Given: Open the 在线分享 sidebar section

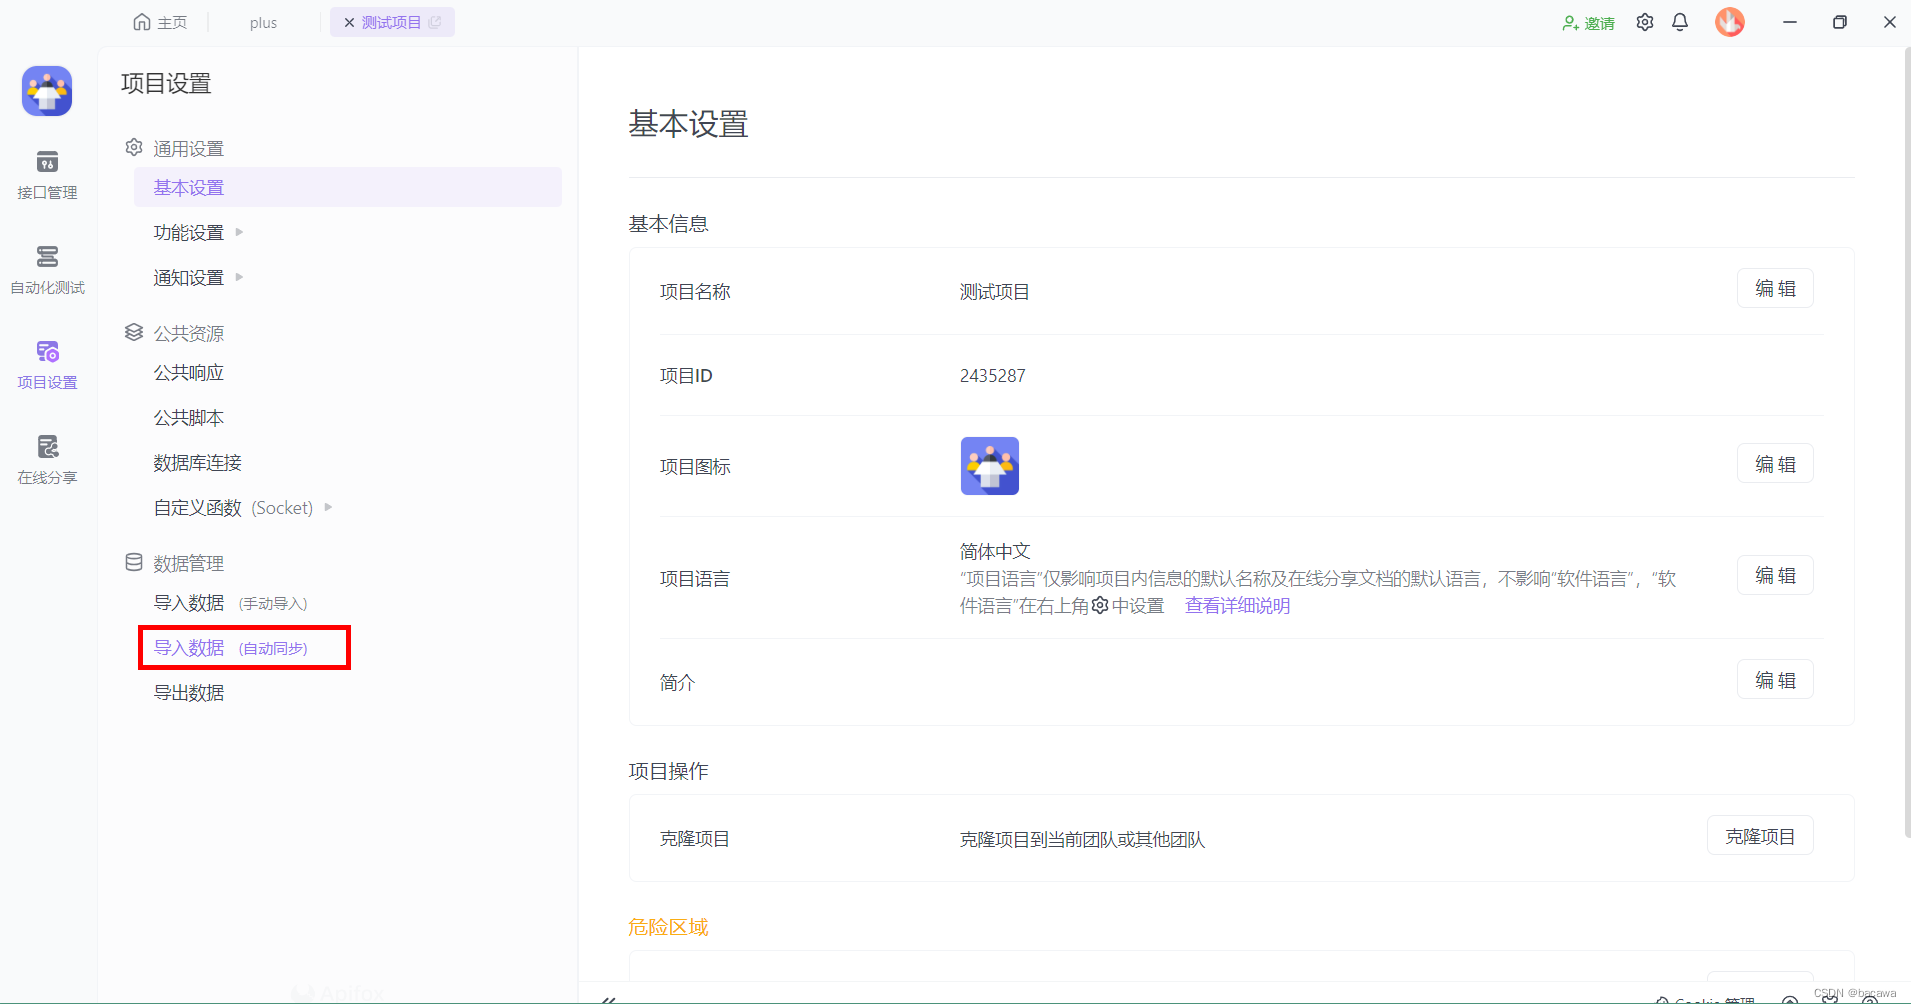Looking at the screenshot, I should pyautogui.click(x=47, y=459).
